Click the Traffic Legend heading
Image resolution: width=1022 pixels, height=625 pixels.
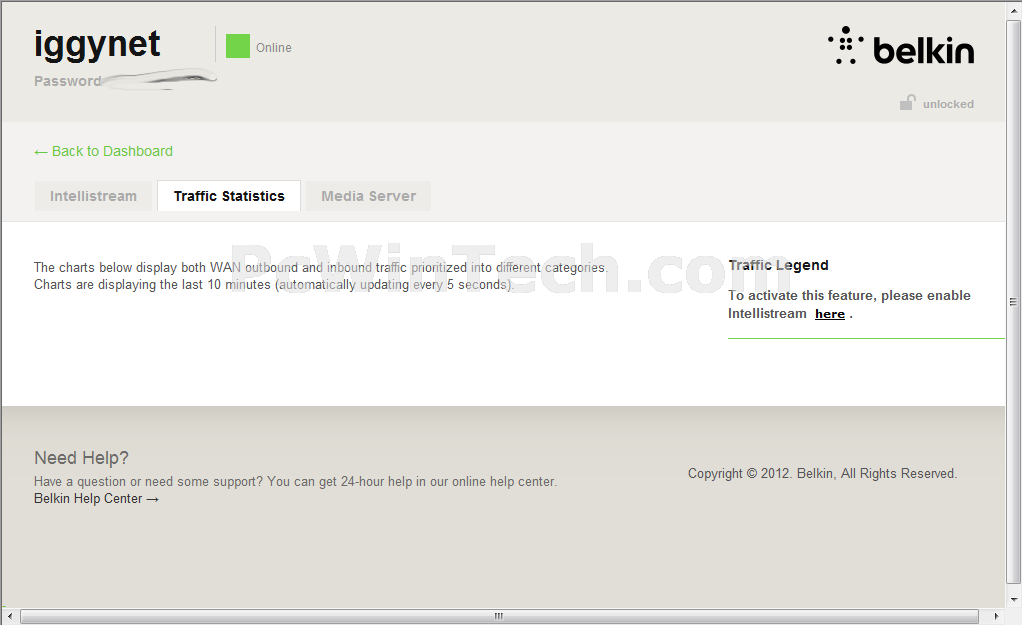778,265
